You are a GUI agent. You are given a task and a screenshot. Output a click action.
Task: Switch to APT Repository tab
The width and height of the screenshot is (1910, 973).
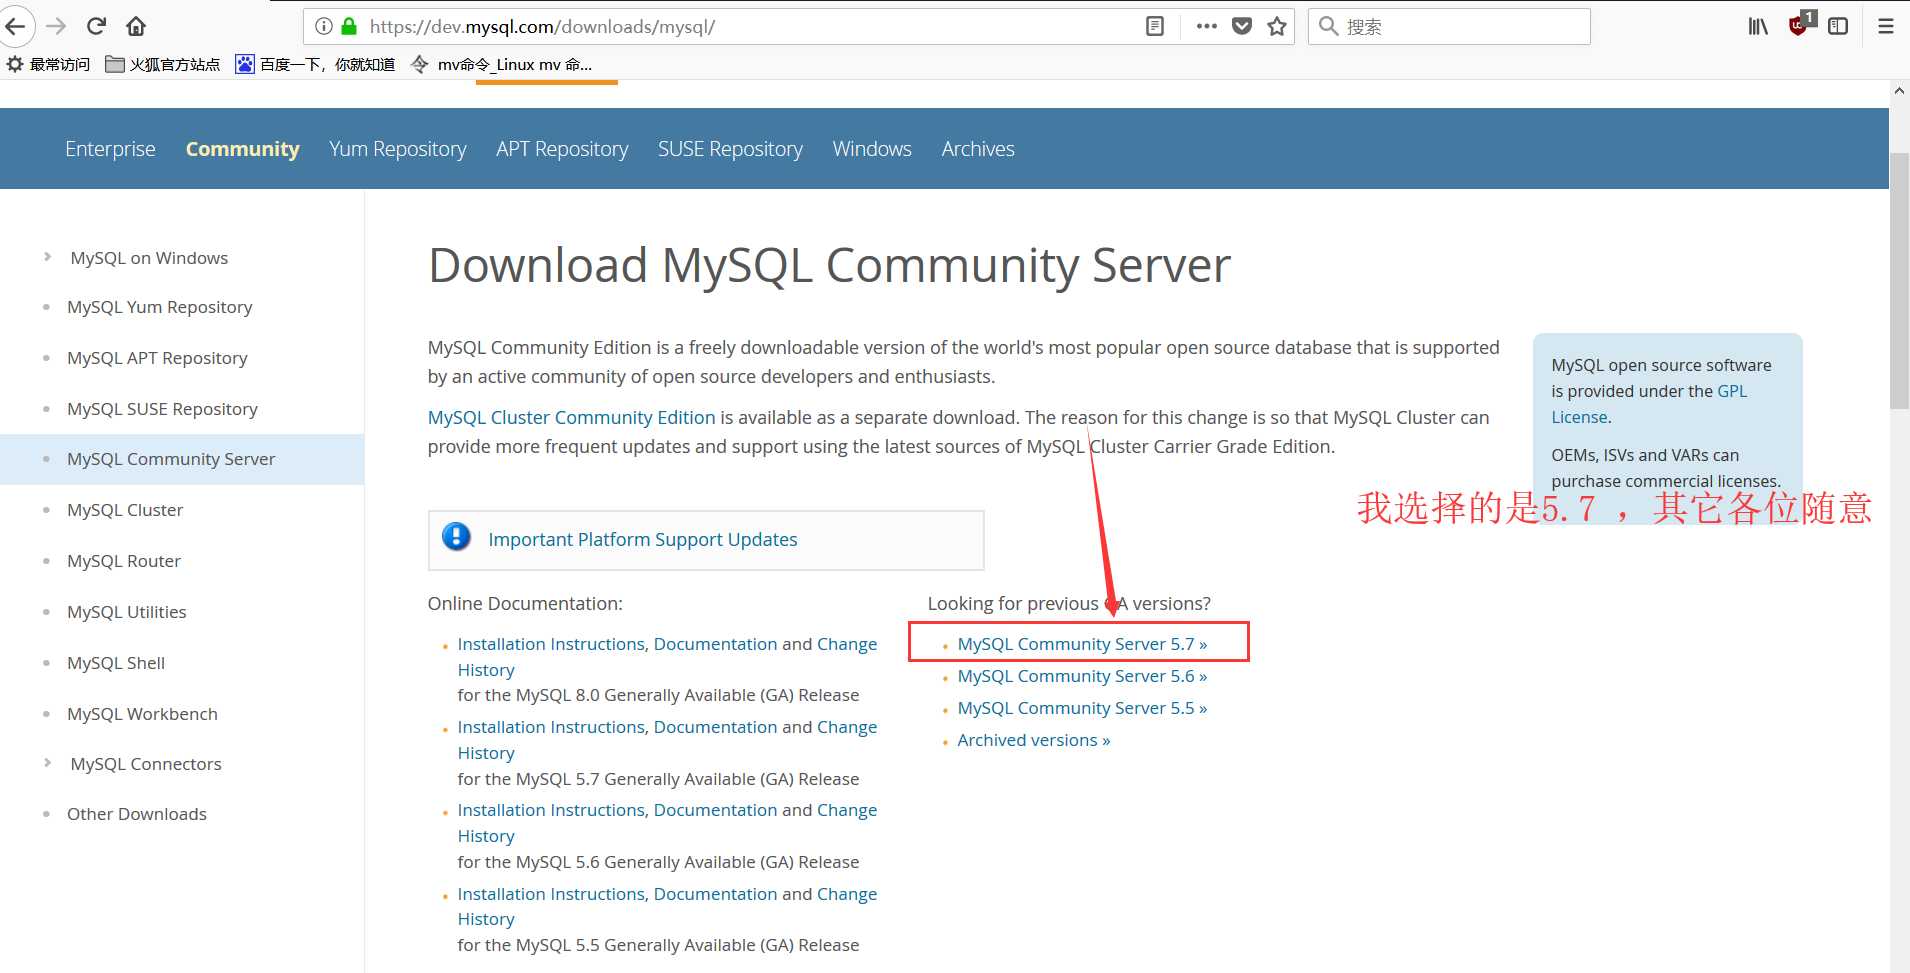(x=562, y=149)
